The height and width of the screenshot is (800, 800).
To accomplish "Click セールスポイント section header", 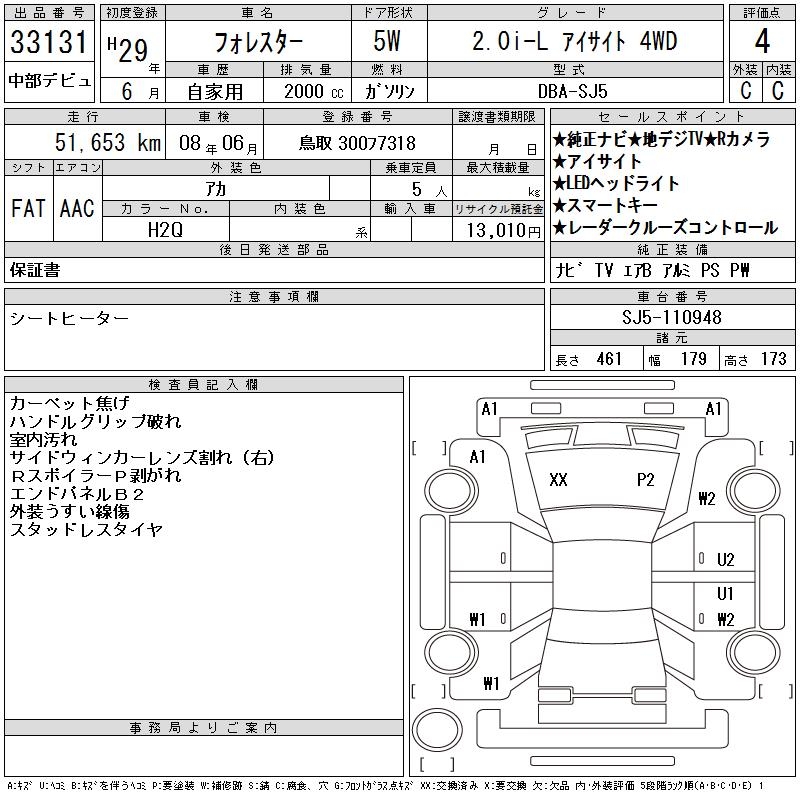I will point(672,117).
